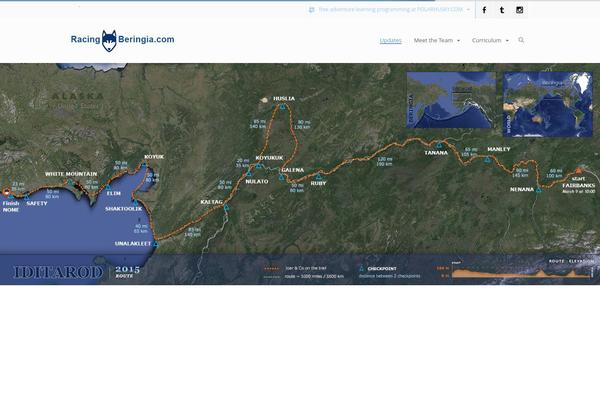Click the NENANA map label
This screenshot has width=600, height=400.
point(522,189)
